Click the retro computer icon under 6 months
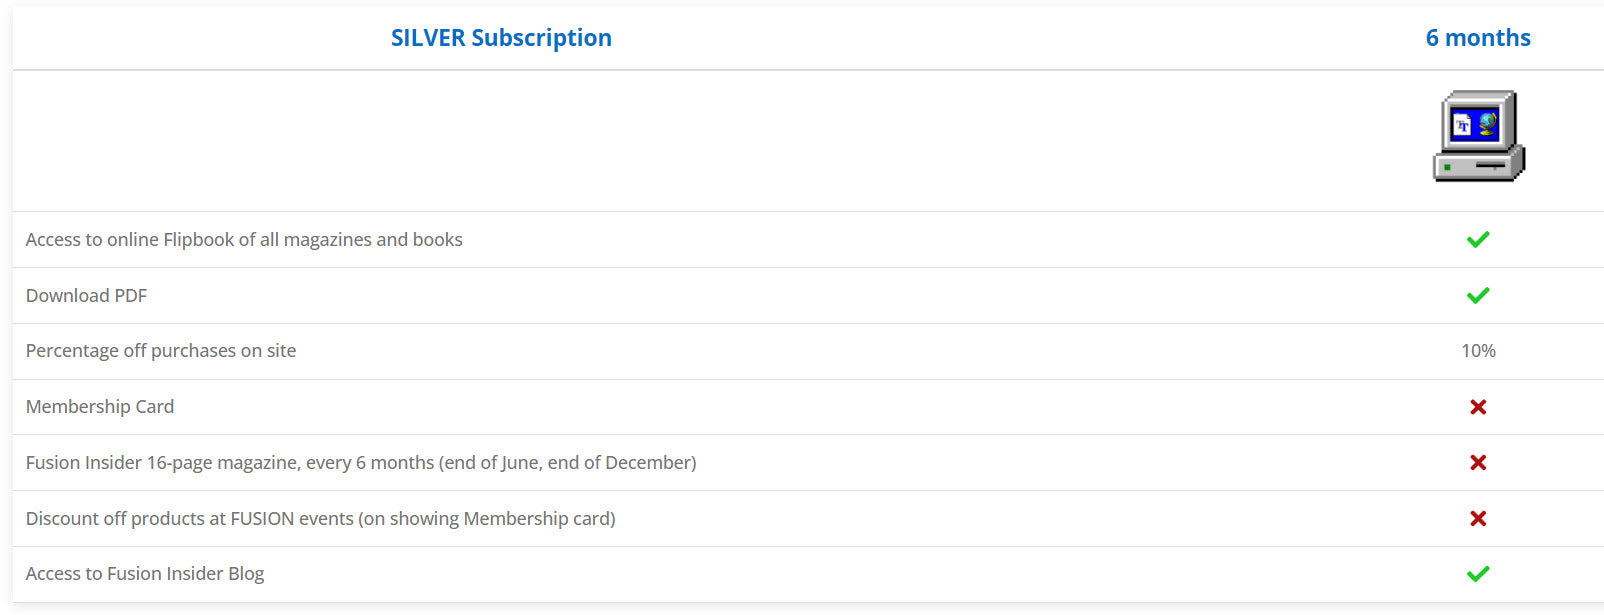This screenshot has width=1604, height=615. pyautogui.click(x=1478, y=137)
